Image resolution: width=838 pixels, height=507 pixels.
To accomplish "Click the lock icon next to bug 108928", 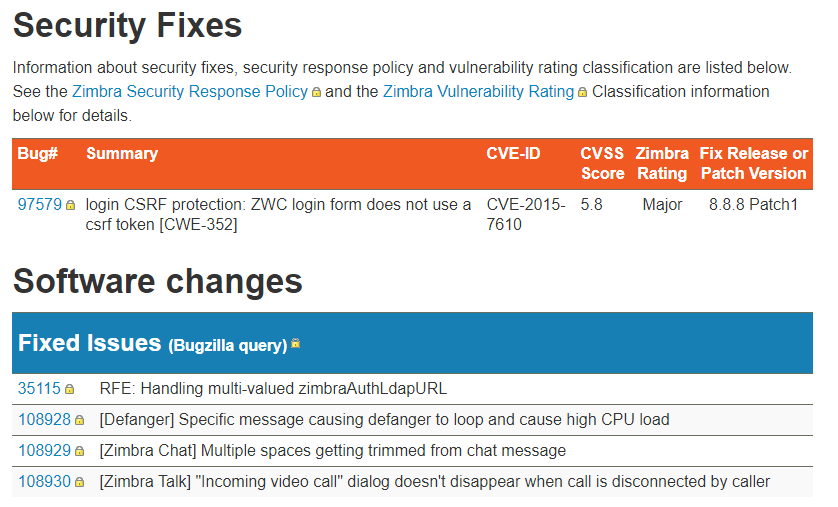I will 80,420.
